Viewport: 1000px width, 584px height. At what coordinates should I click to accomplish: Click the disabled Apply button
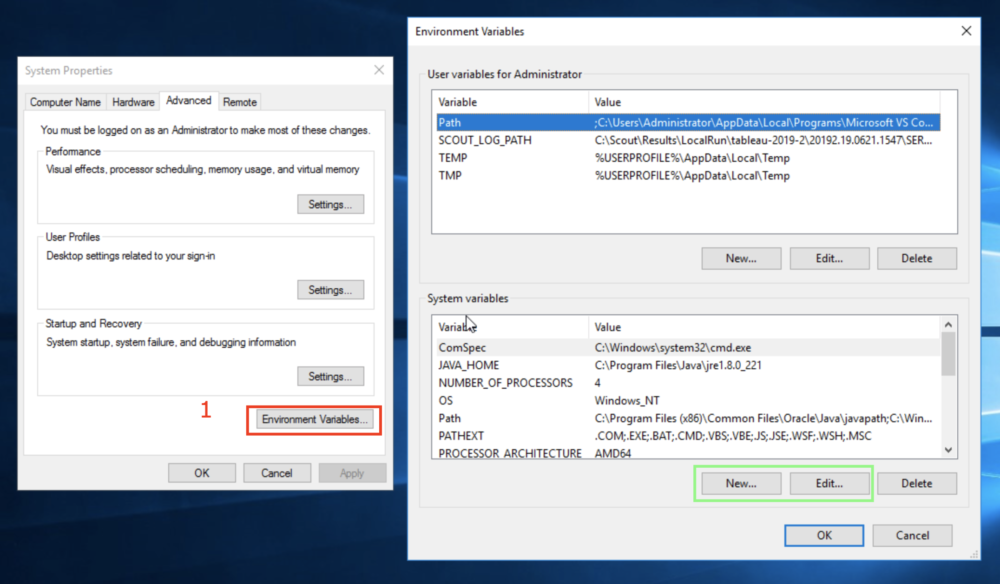(352, 473)
